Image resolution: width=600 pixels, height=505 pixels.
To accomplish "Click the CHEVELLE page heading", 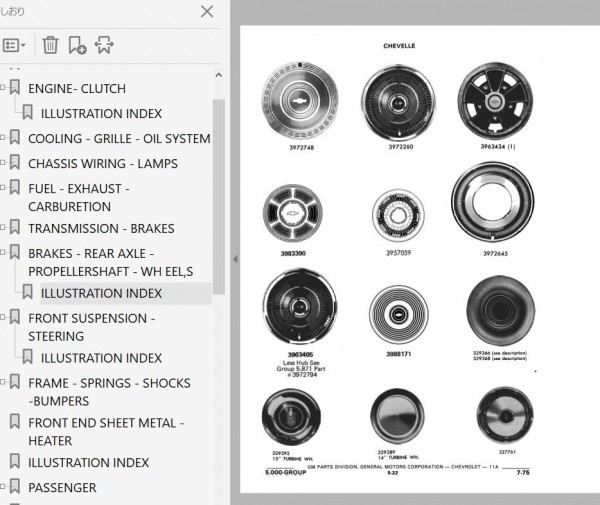I will coord(399,46).
